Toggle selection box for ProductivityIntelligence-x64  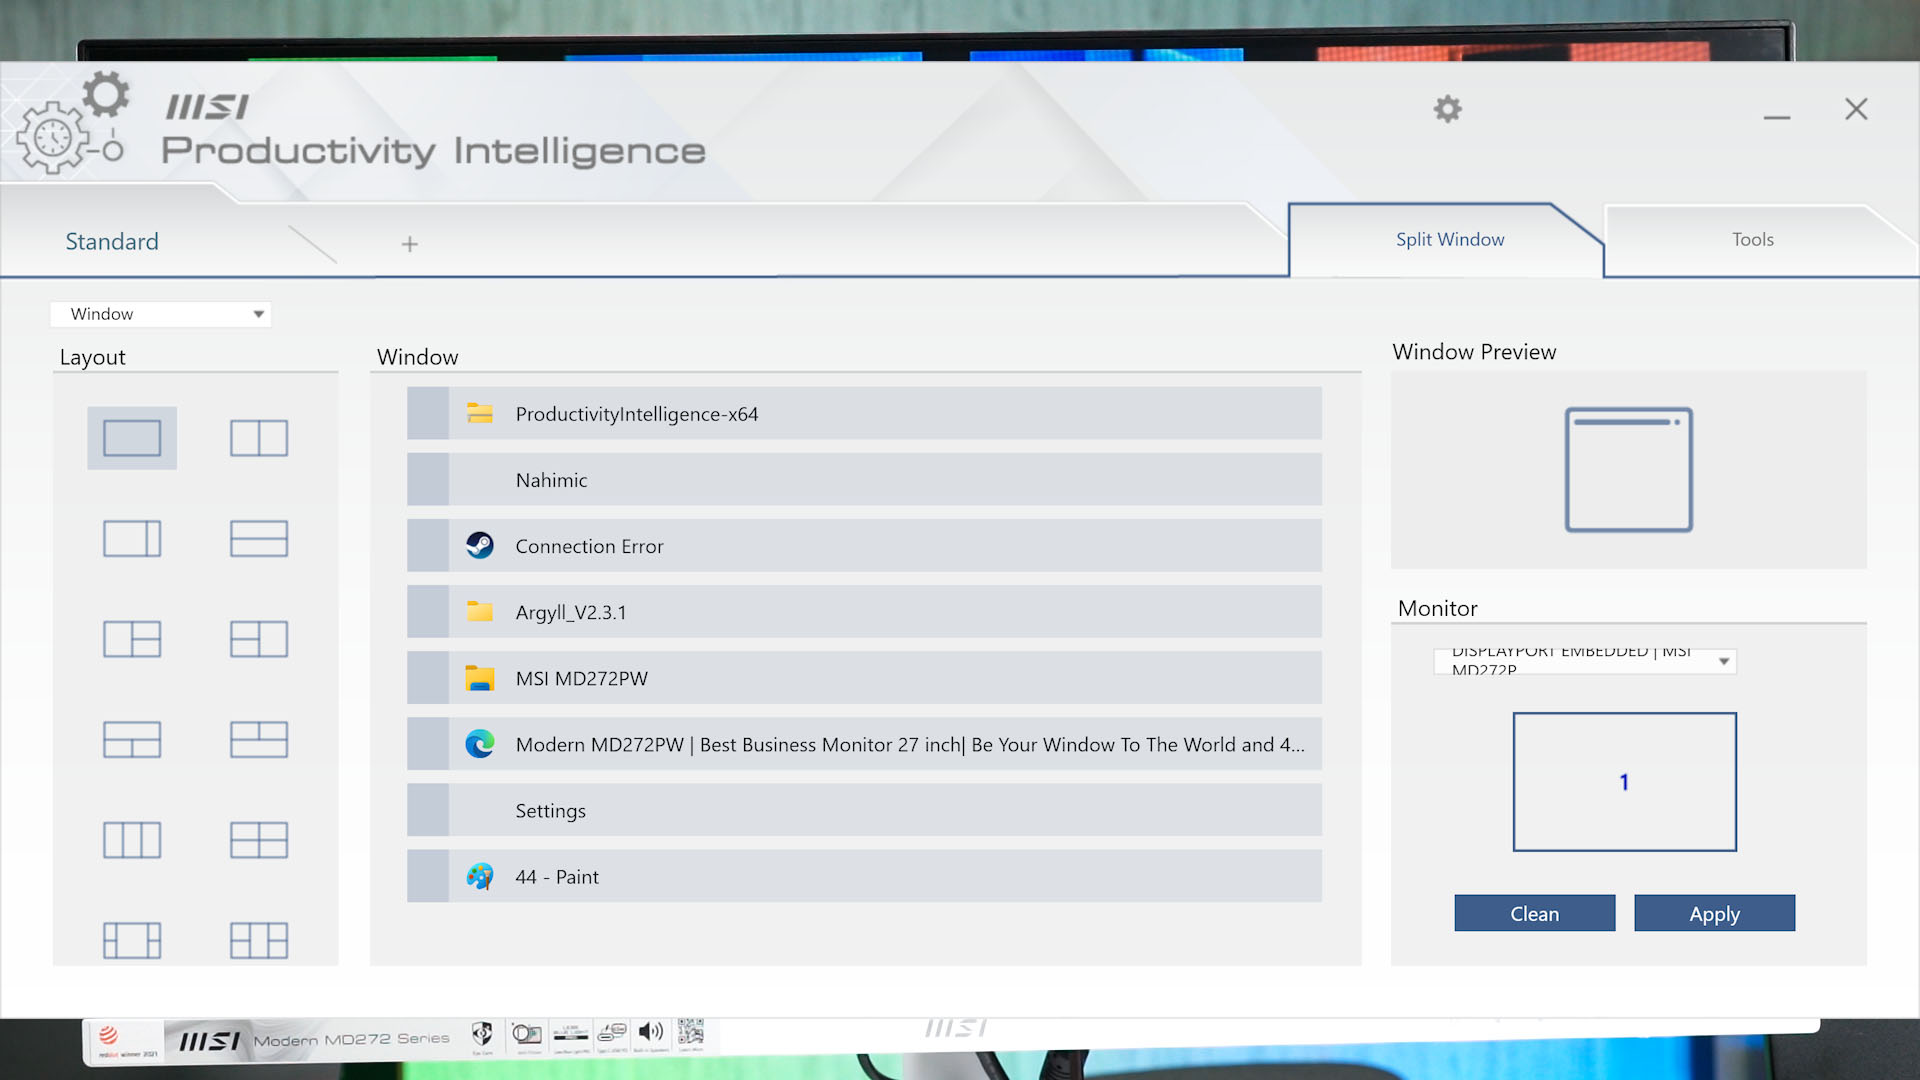pos(428,413)
